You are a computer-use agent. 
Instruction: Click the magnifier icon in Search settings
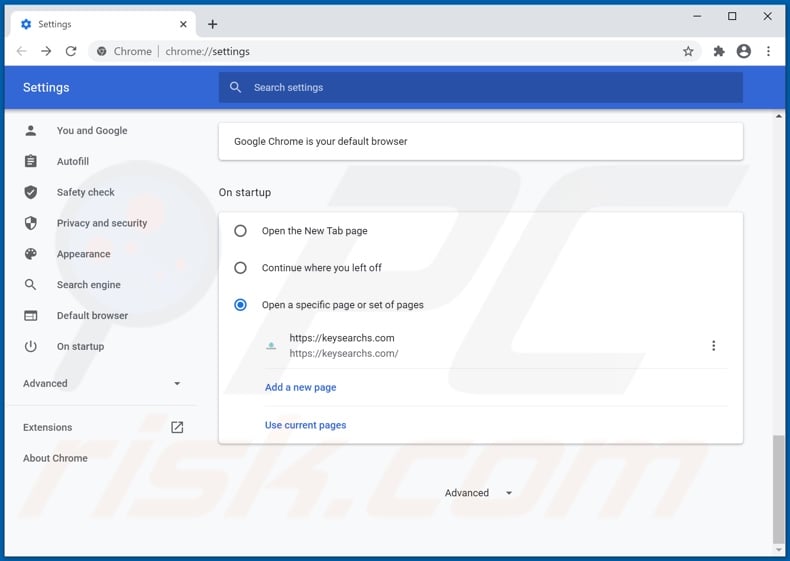(235, 87)
